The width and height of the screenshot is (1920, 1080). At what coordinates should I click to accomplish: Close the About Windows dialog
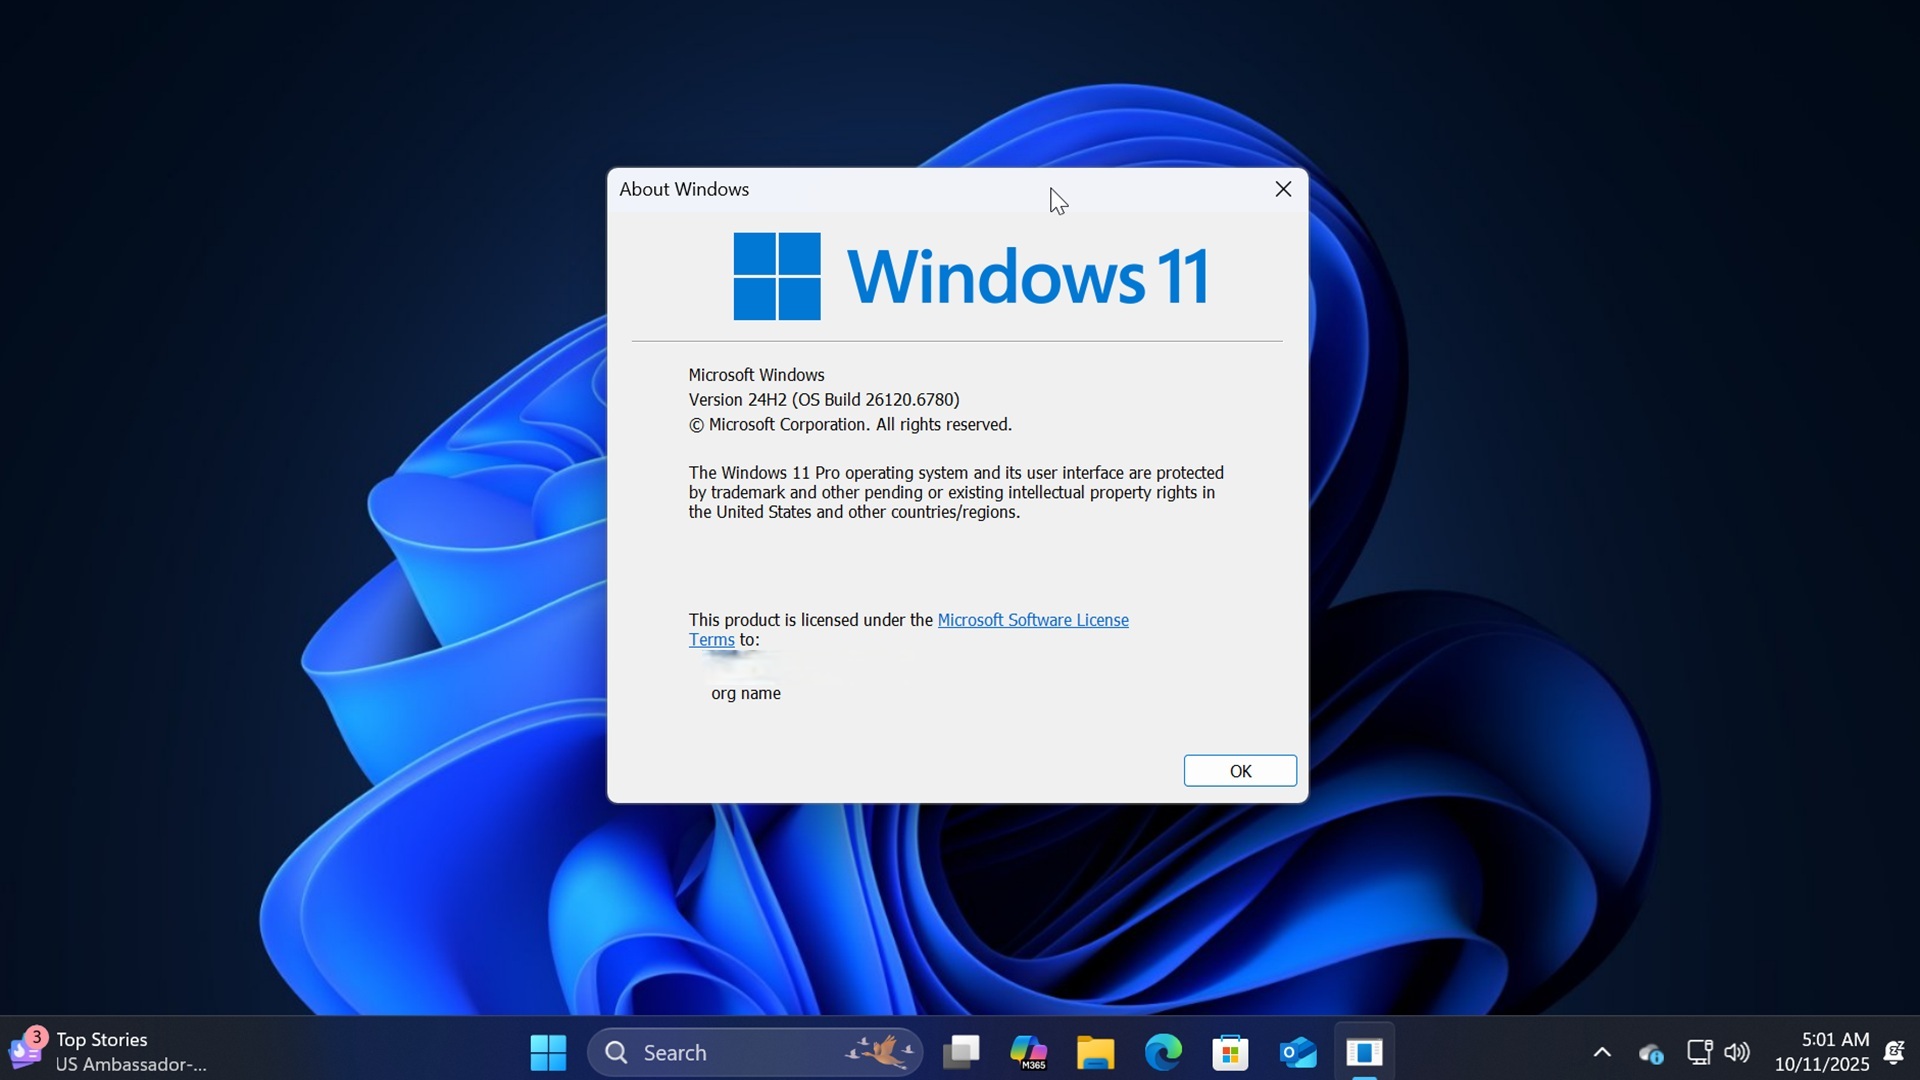tap(1283, 189)
